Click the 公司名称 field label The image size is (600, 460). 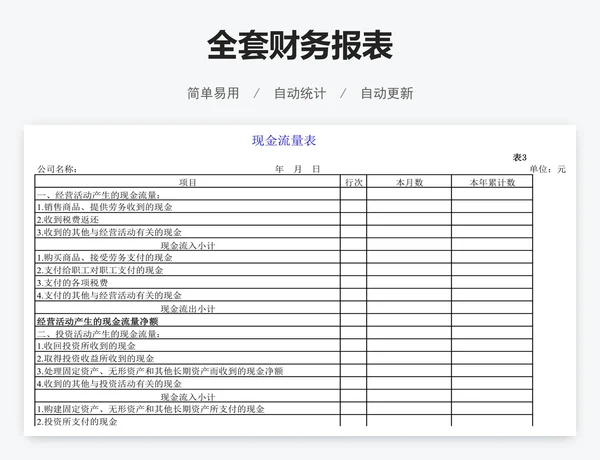click(x=57, y=169)
